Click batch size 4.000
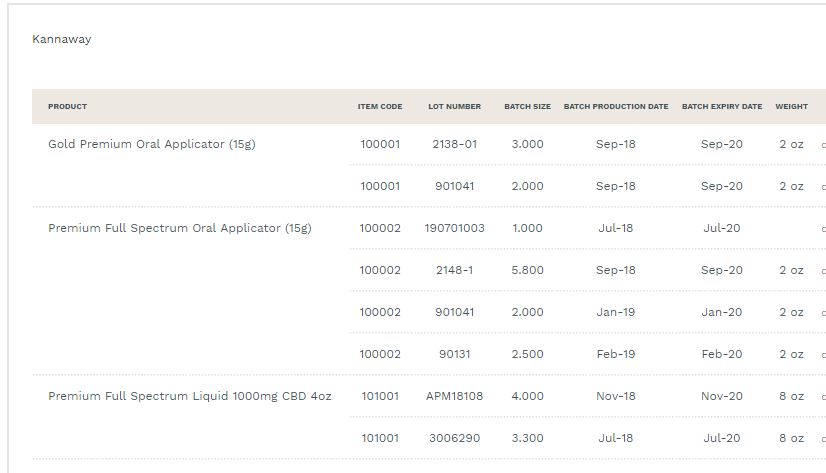 (527, 396)
